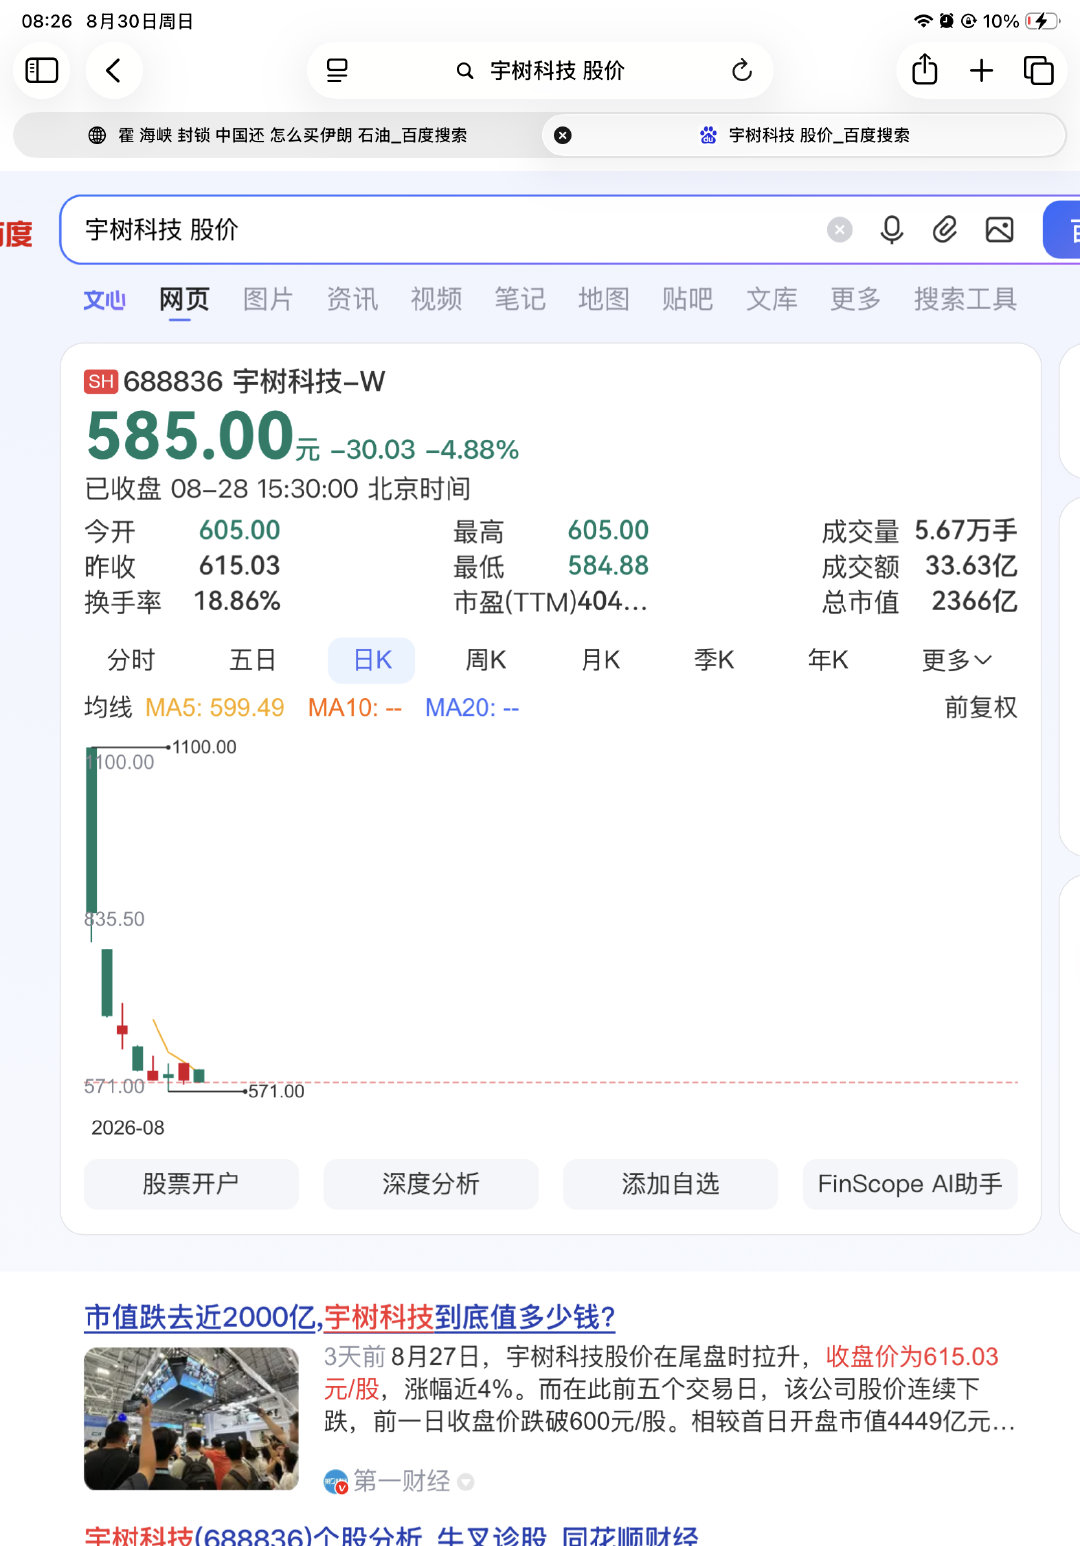Open the 贴吧 tab
Screen dimensions: 1080x1546
(x=688, y=299)
